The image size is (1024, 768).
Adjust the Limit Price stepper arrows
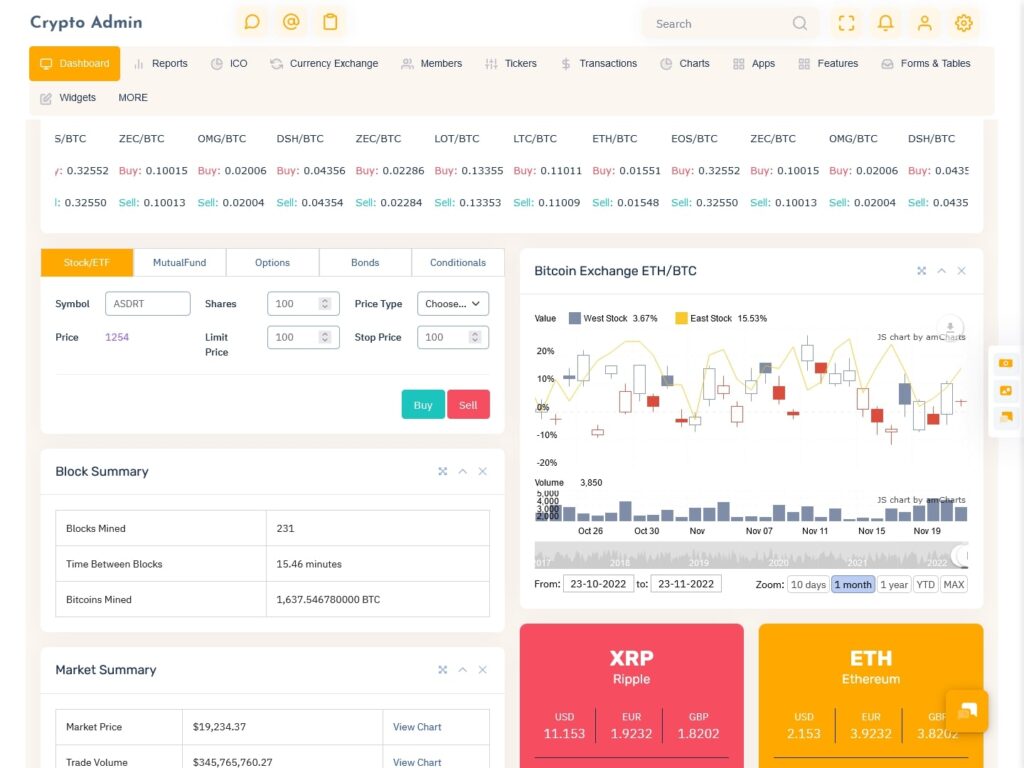[325, 337]
